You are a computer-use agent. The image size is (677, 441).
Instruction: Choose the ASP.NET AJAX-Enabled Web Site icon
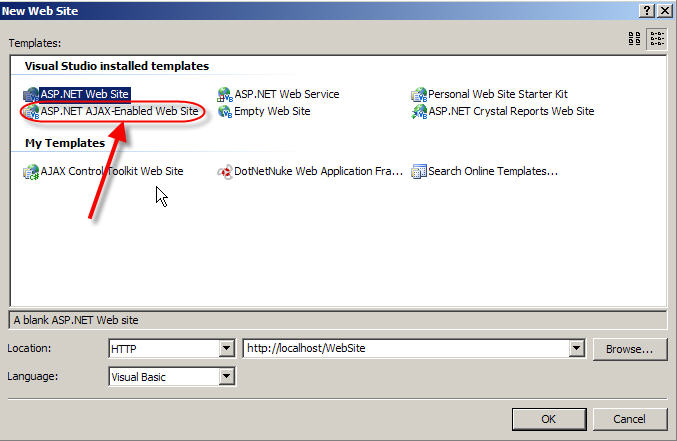31,112
